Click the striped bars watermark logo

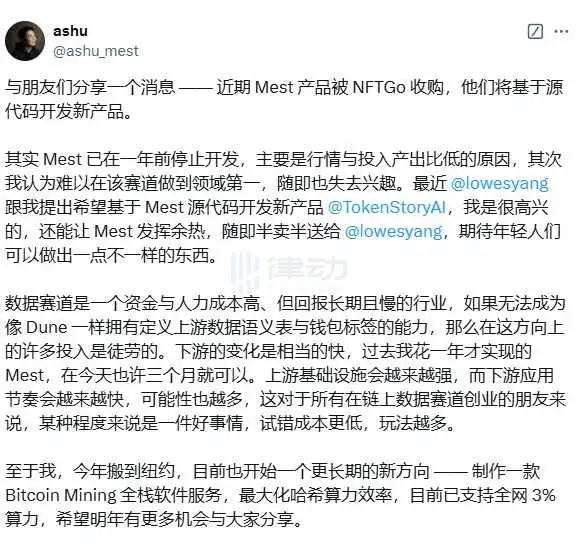coord(245,268)
